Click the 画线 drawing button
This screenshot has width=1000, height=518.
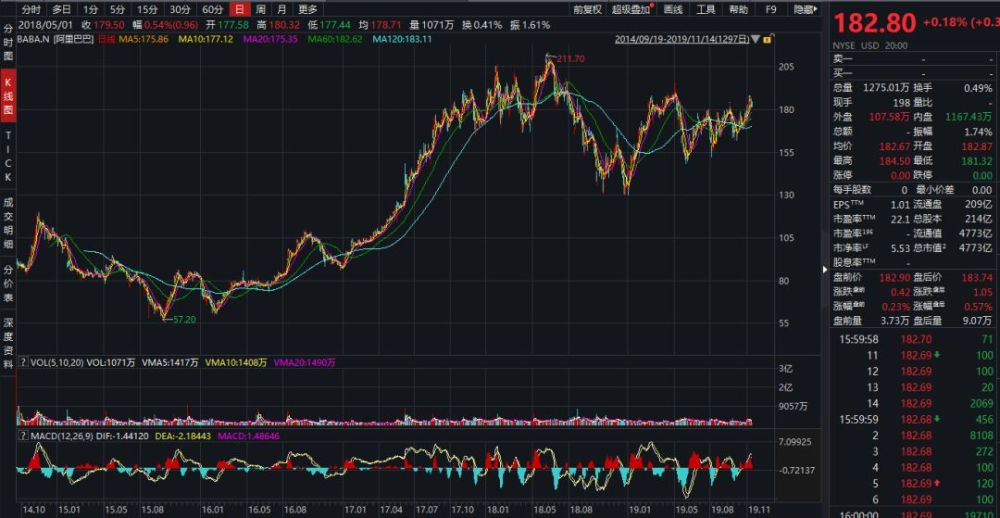[x=673, y=10]
